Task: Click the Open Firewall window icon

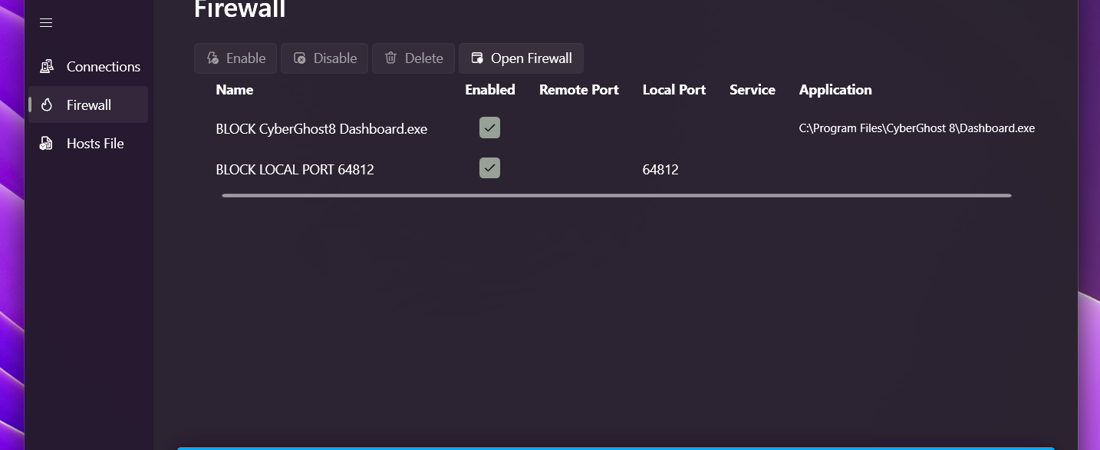Action: [477, 58]
